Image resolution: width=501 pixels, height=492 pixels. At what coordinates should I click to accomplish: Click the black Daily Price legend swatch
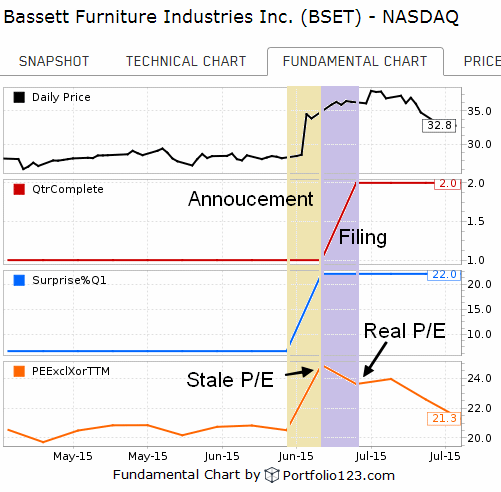(19, 97)
